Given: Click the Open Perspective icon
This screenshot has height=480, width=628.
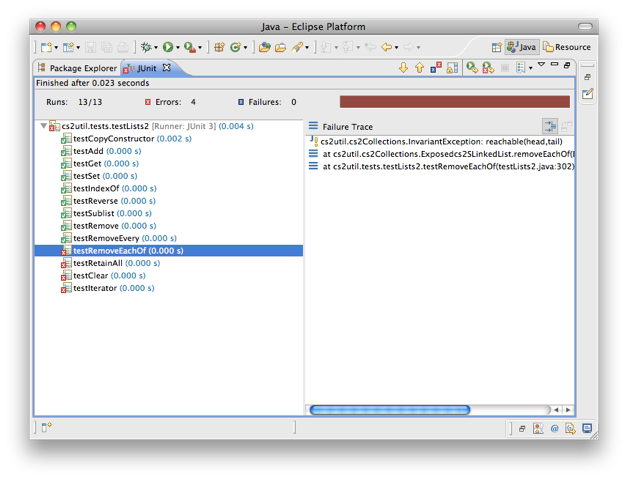Looking at the screenshot, I should tap(497, 47).
